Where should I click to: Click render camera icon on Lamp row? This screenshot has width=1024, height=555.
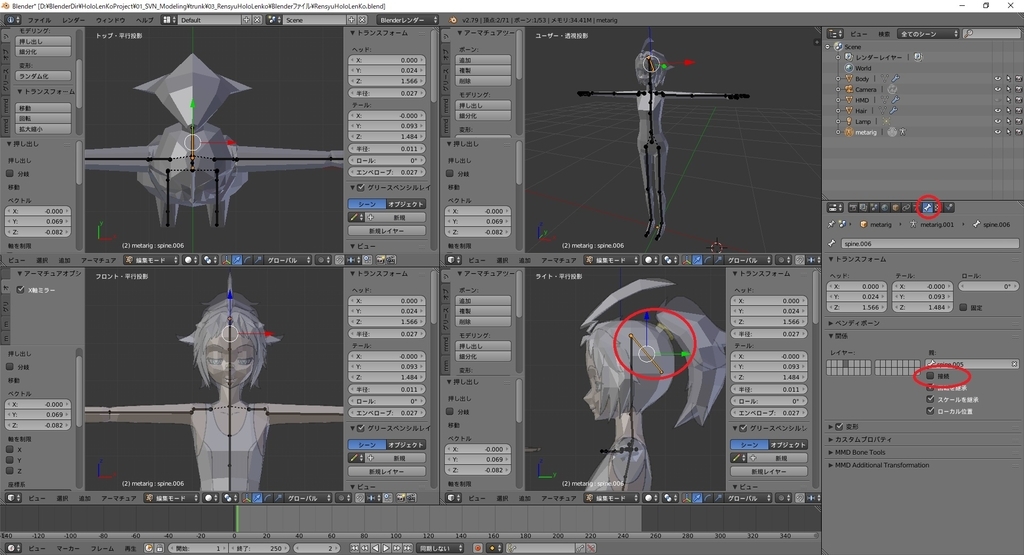click(1019, 121)
